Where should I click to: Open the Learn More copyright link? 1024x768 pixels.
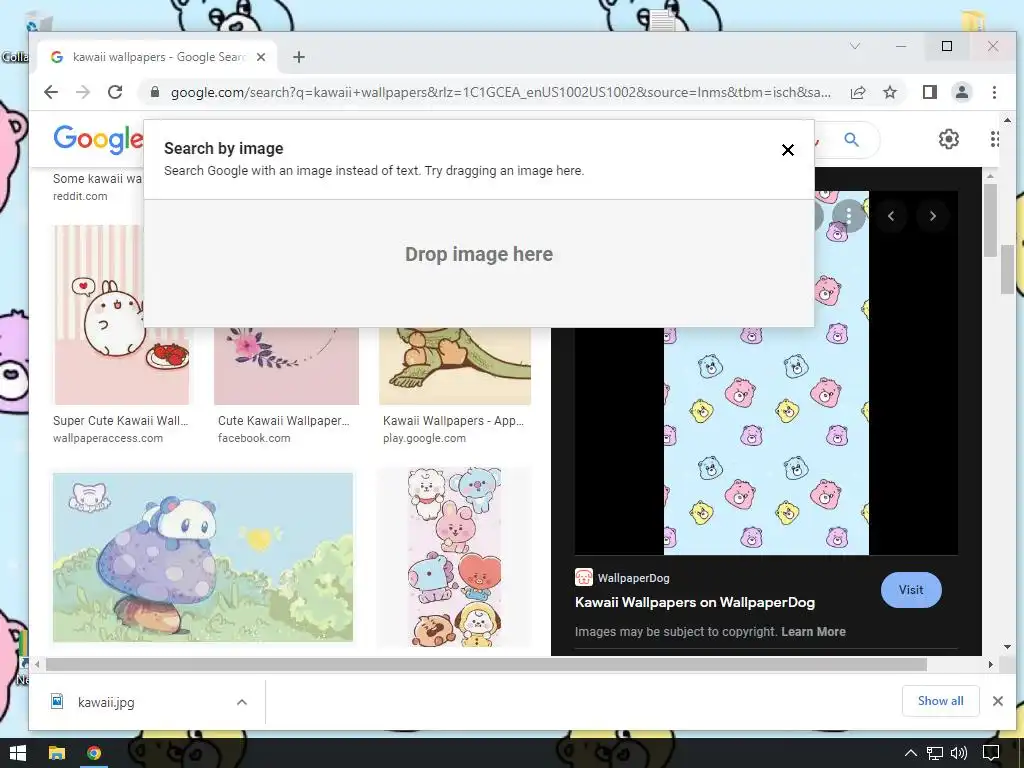[x=813, y=632]
